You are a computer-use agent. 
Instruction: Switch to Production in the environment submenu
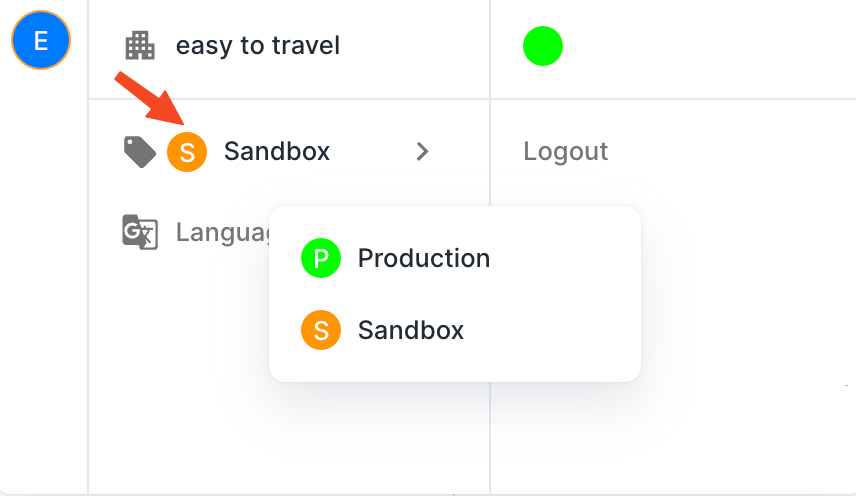pyautogui.click(x=424, y=259)
